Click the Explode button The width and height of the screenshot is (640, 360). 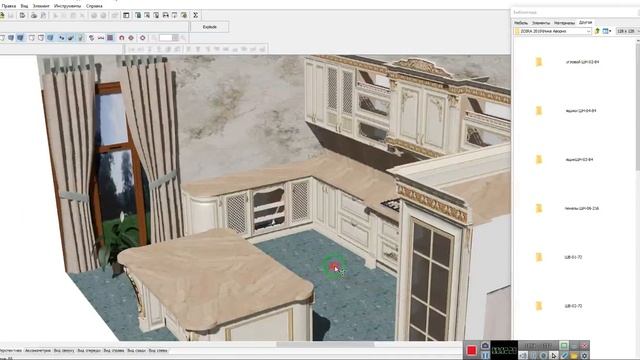(209, 27)
